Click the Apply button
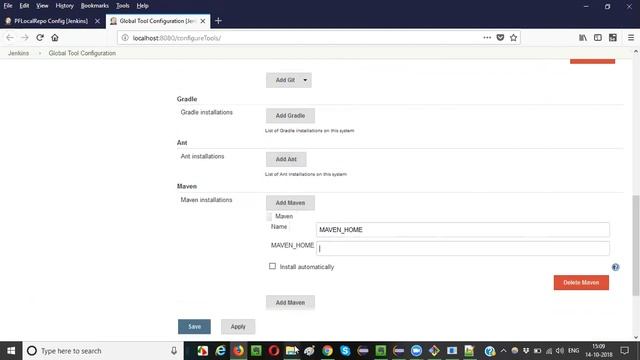The image size is (640, 360). 238,327
